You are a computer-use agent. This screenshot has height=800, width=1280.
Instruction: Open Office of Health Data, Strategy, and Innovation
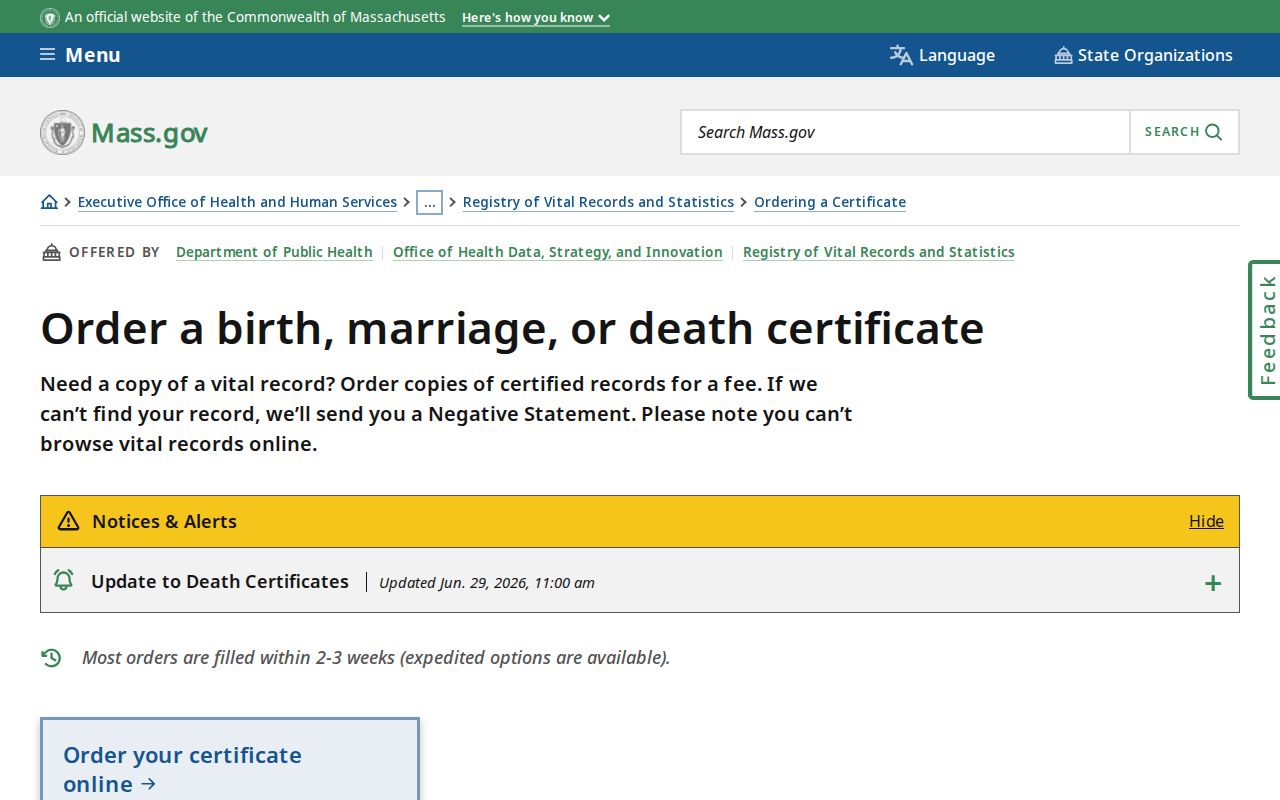tap(558, 252)
